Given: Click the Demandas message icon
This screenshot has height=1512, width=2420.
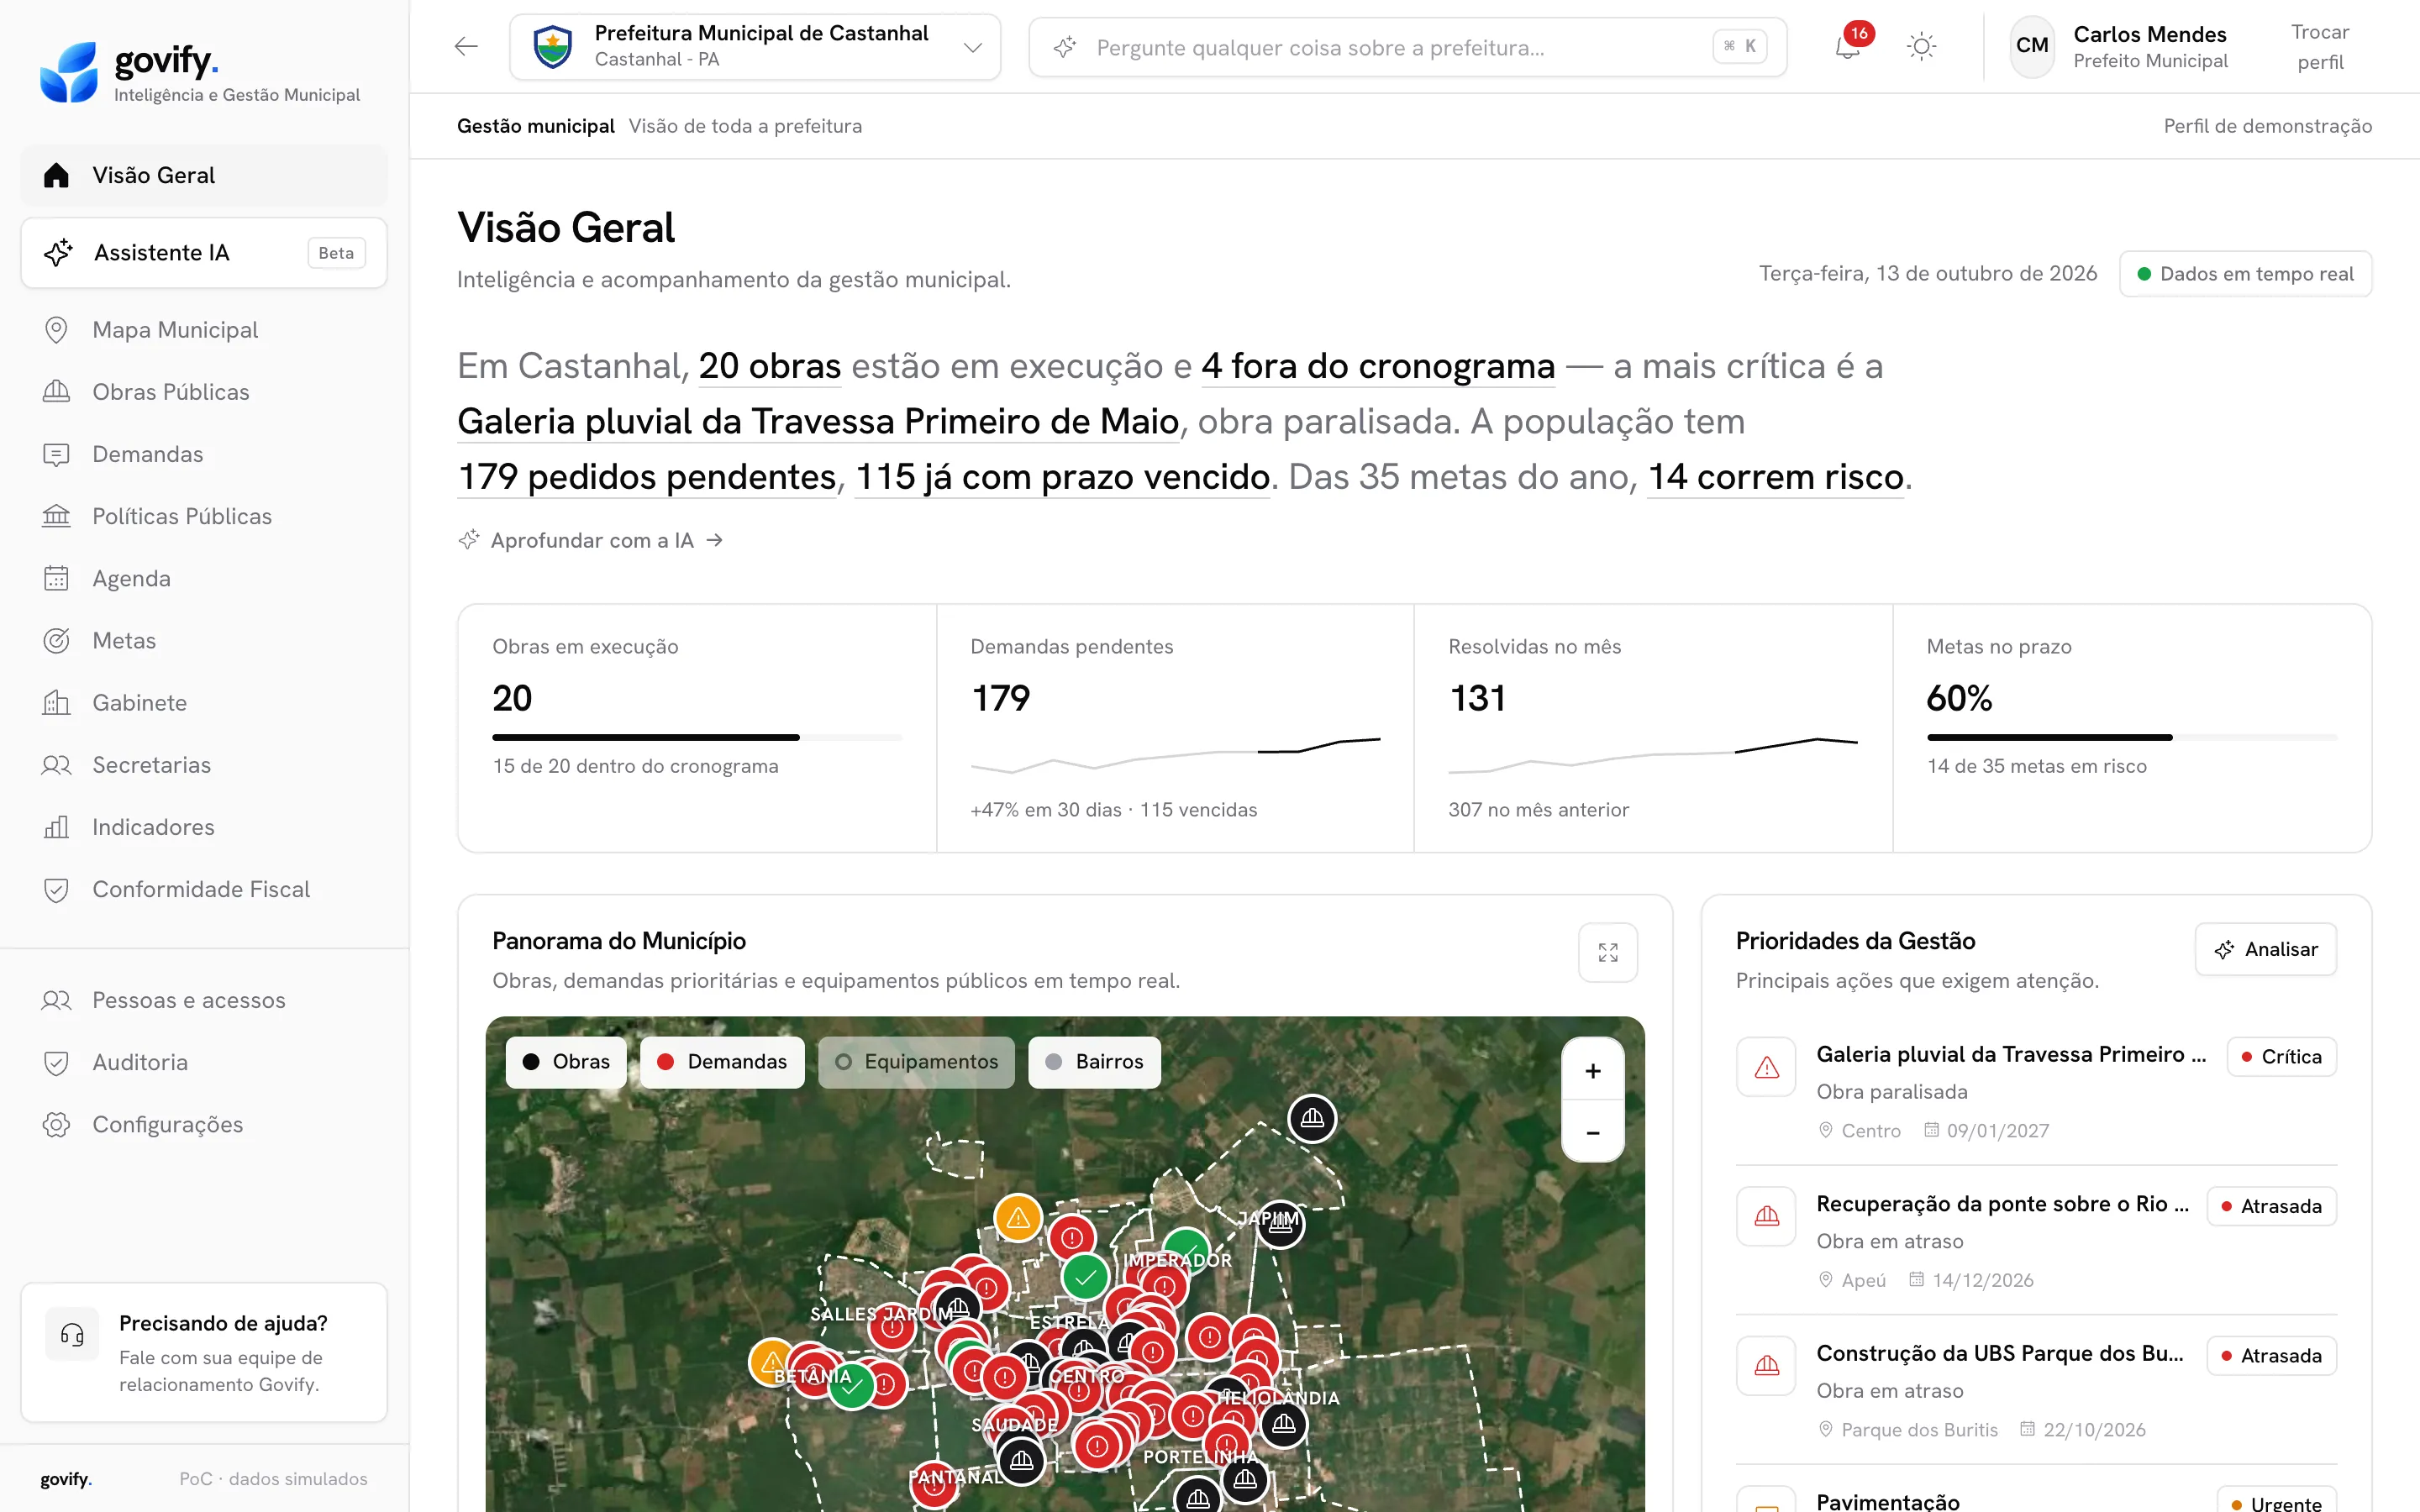Looking at the screenshot, I should click(57, 454).
